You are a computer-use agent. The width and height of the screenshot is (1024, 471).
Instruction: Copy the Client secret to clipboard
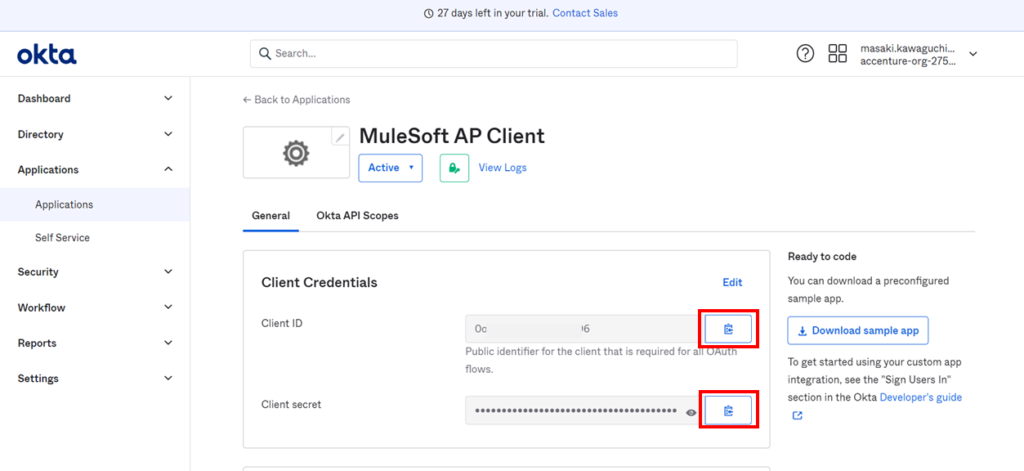coord(728,410)
